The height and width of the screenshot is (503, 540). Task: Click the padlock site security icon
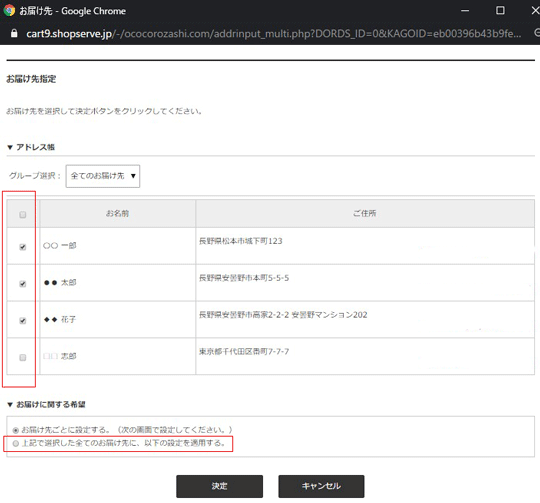(x=14, y=33)
